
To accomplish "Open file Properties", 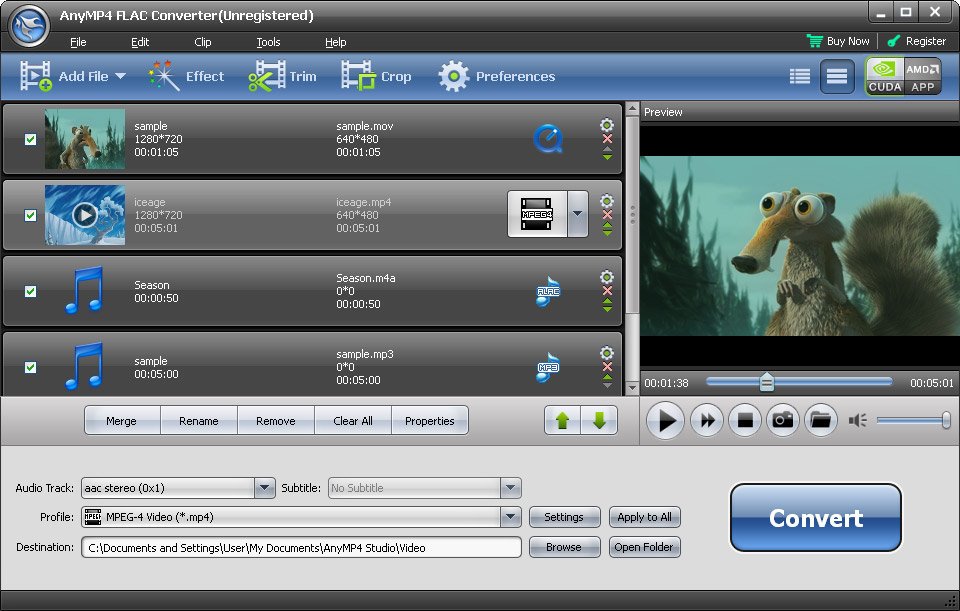I will point(430,421).
